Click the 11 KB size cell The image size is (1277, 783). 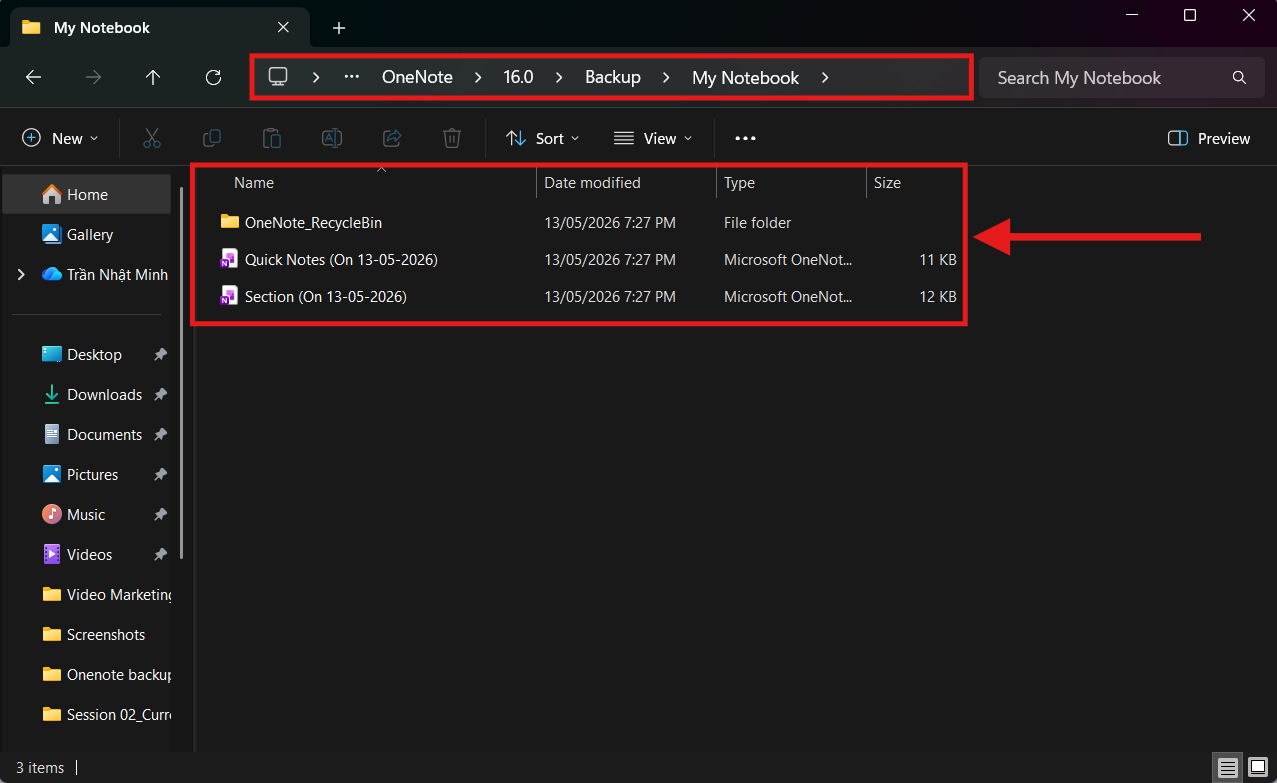tap(938, 260)
